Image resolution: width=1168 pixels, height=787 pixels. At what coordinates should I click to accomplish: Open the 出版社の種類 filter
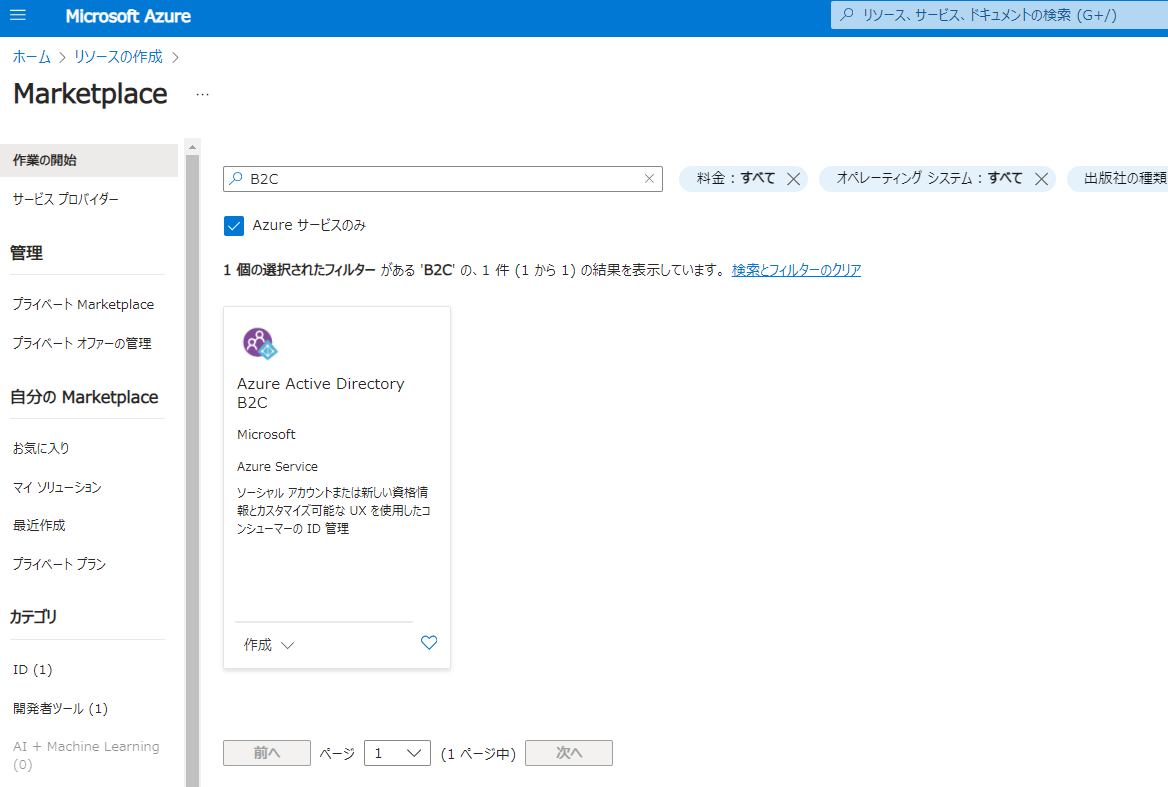(1119, 179)
